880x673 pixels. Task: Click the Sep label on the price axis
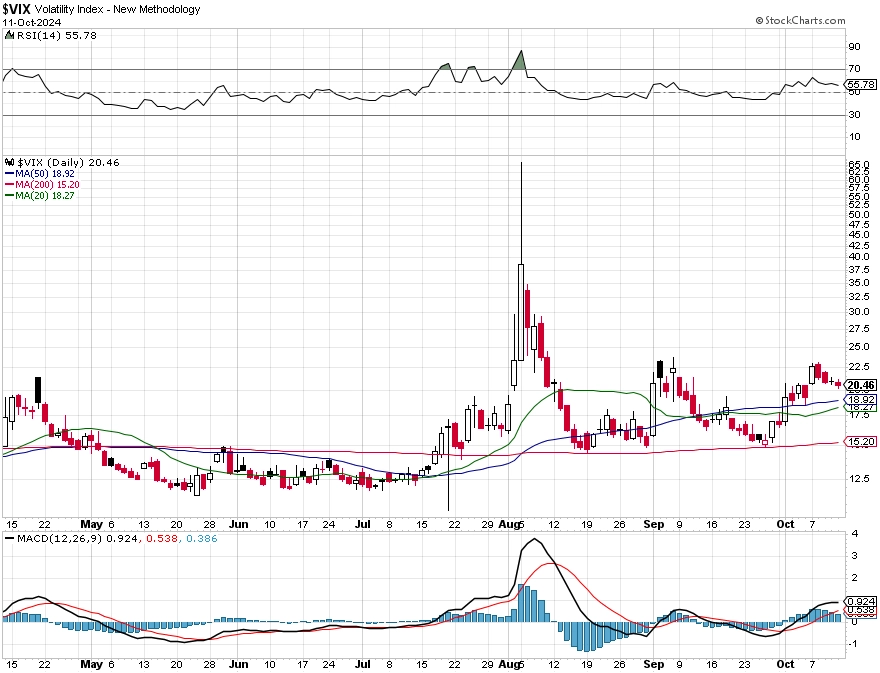pyautogui.click(x=654, y=524)
